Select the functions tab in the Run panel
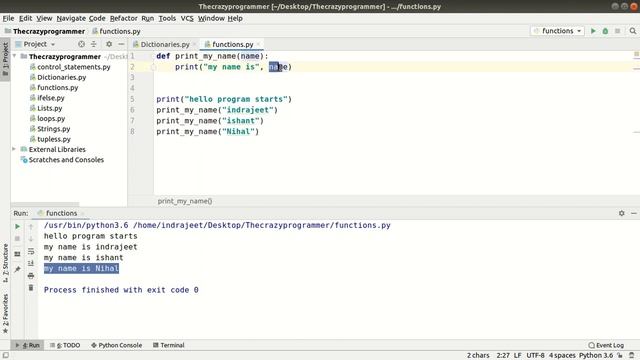The image size is (640, 360). (x=61, y=213)
